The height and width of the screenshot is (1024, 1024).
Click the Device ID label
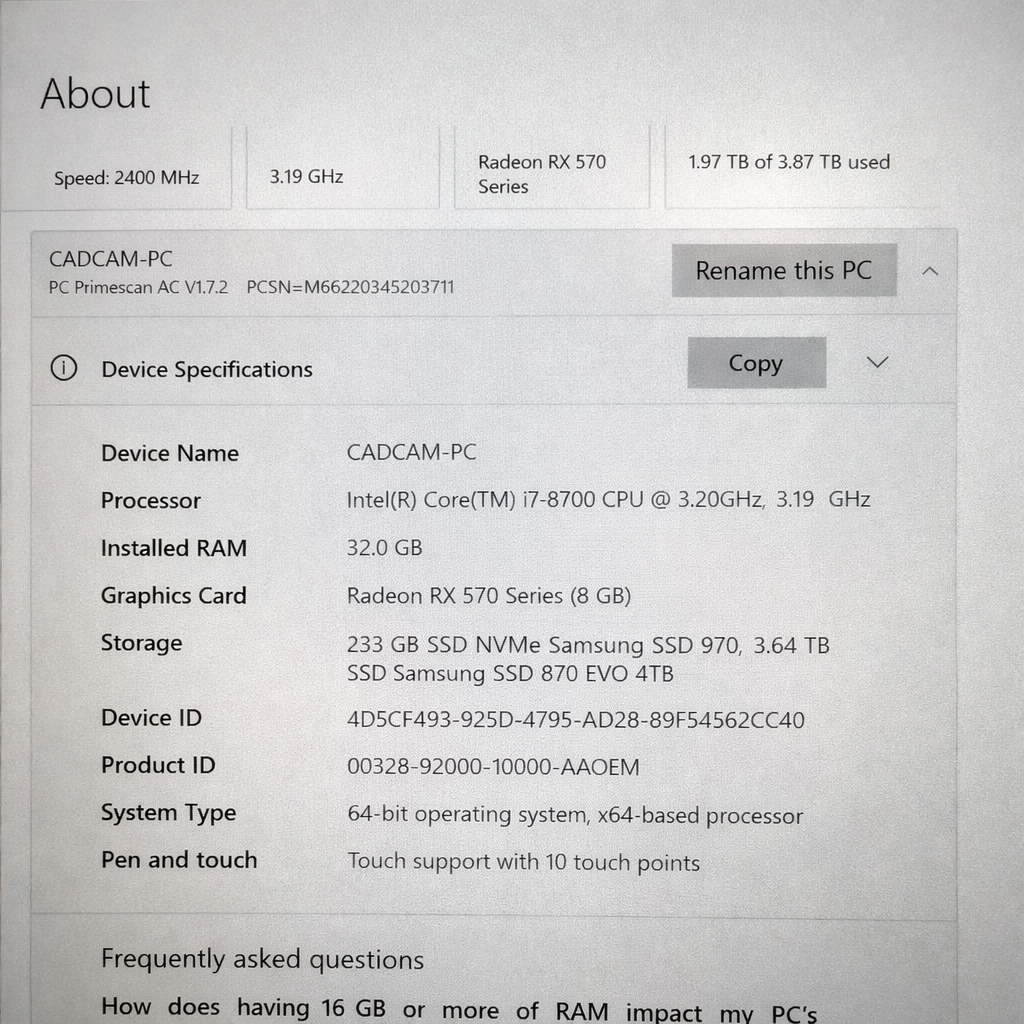pyautogui.click(x=152, y=718)
